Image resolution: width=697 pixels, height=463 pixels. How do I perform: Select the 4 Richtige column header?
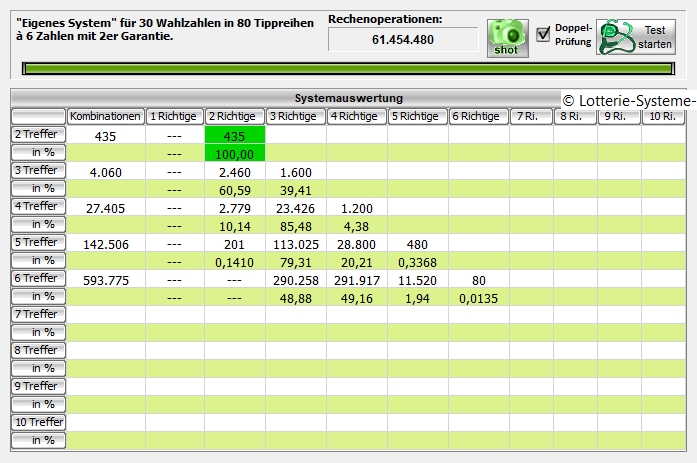click(x=357, y=116)
